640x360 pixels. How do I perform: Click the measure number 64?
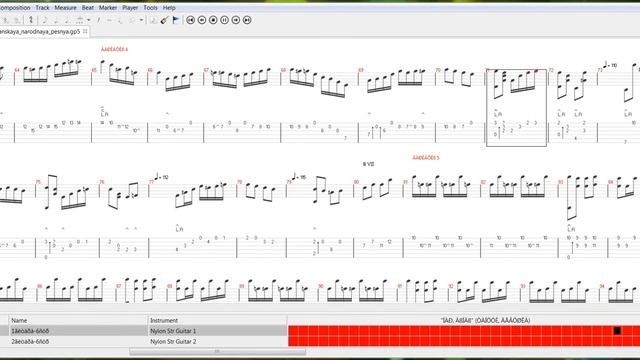click(x=17, y=70)
